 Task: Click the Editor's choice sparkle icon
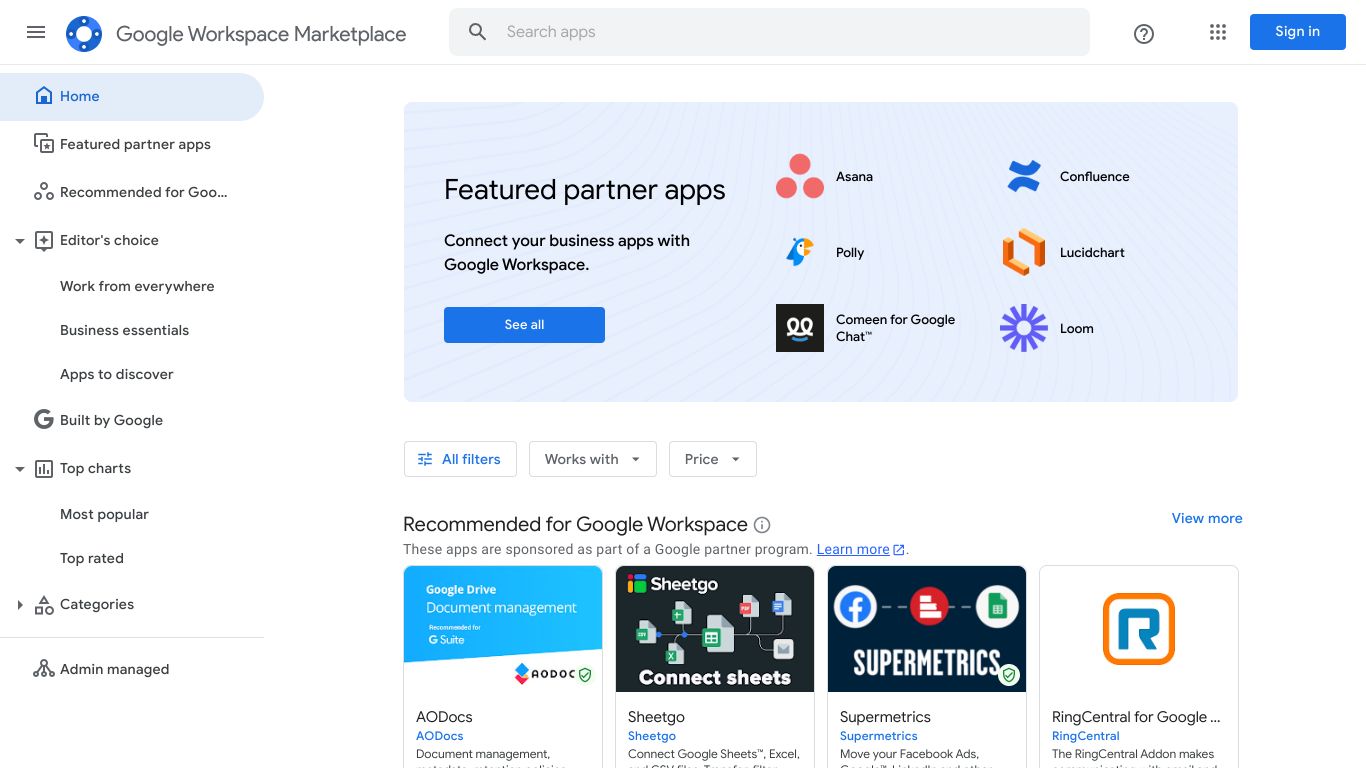pos(43,240)
